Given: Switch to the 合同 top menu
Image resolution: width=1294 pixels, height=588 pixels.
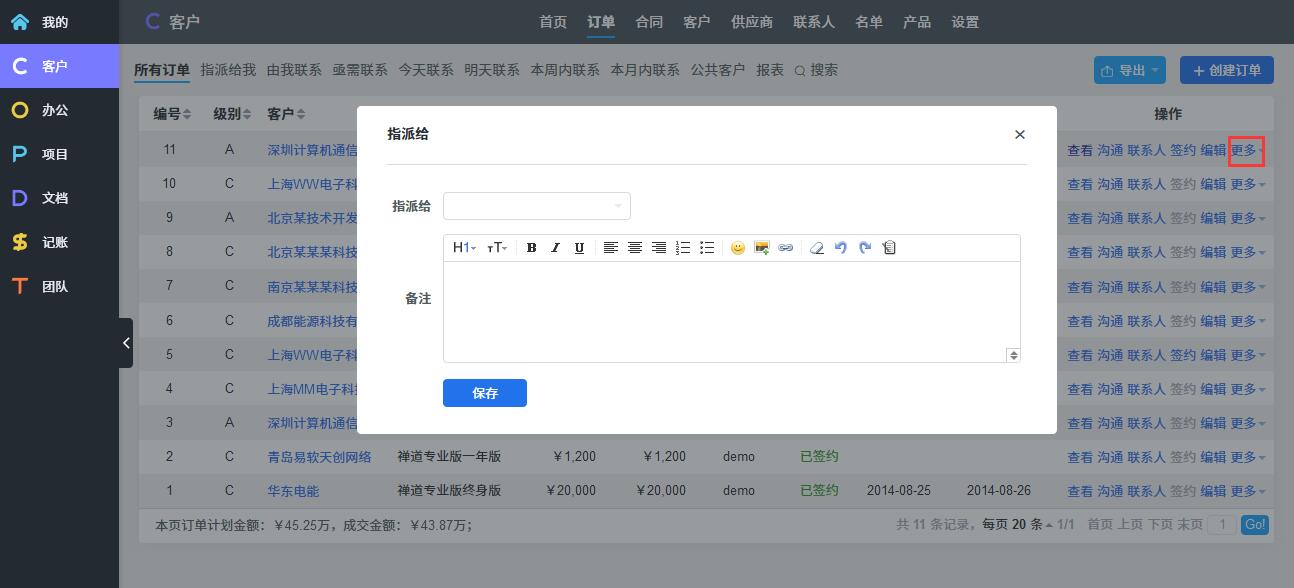Looking at the screenshot, I should tap(649, 22).
